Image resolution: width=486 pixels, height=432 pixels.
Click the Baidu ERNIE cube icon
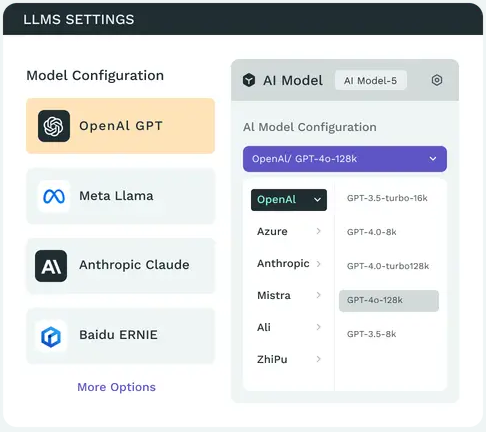pyautogui.click(x=51, y=336)
